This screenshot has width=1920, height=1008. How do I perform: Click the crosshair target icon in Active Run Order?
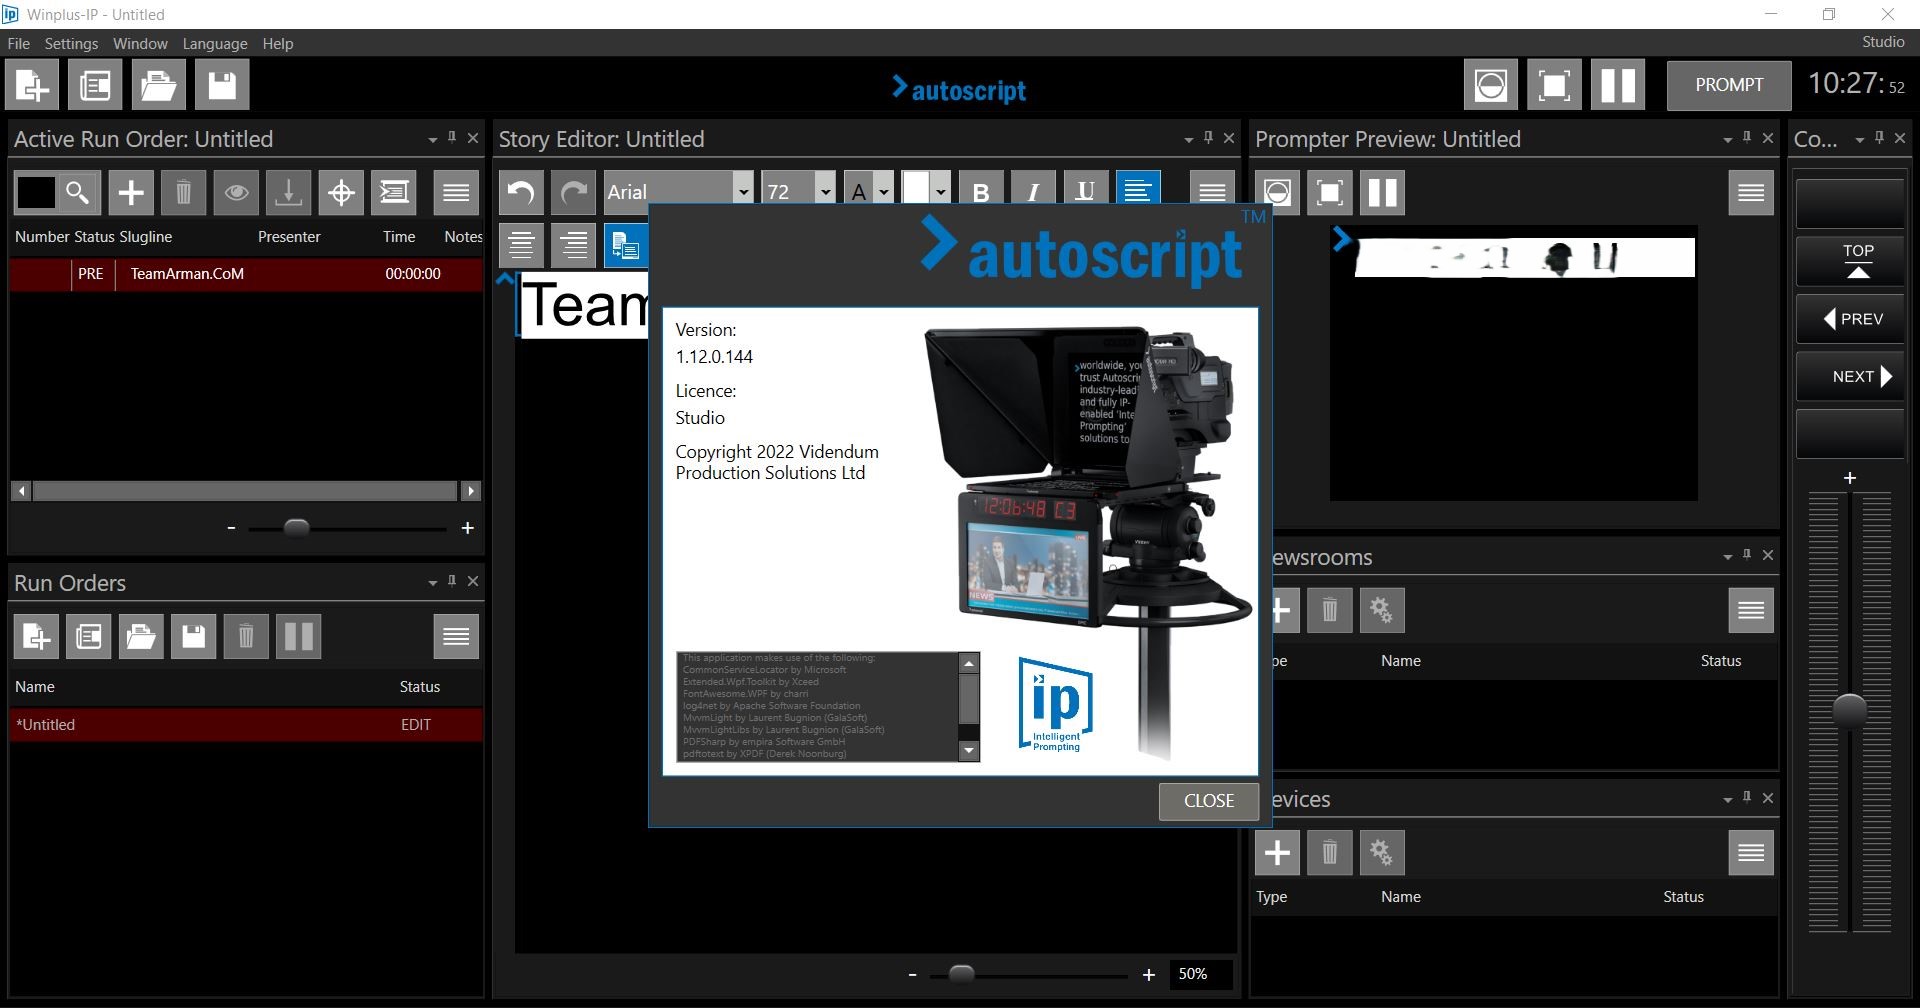coord(341,193)
